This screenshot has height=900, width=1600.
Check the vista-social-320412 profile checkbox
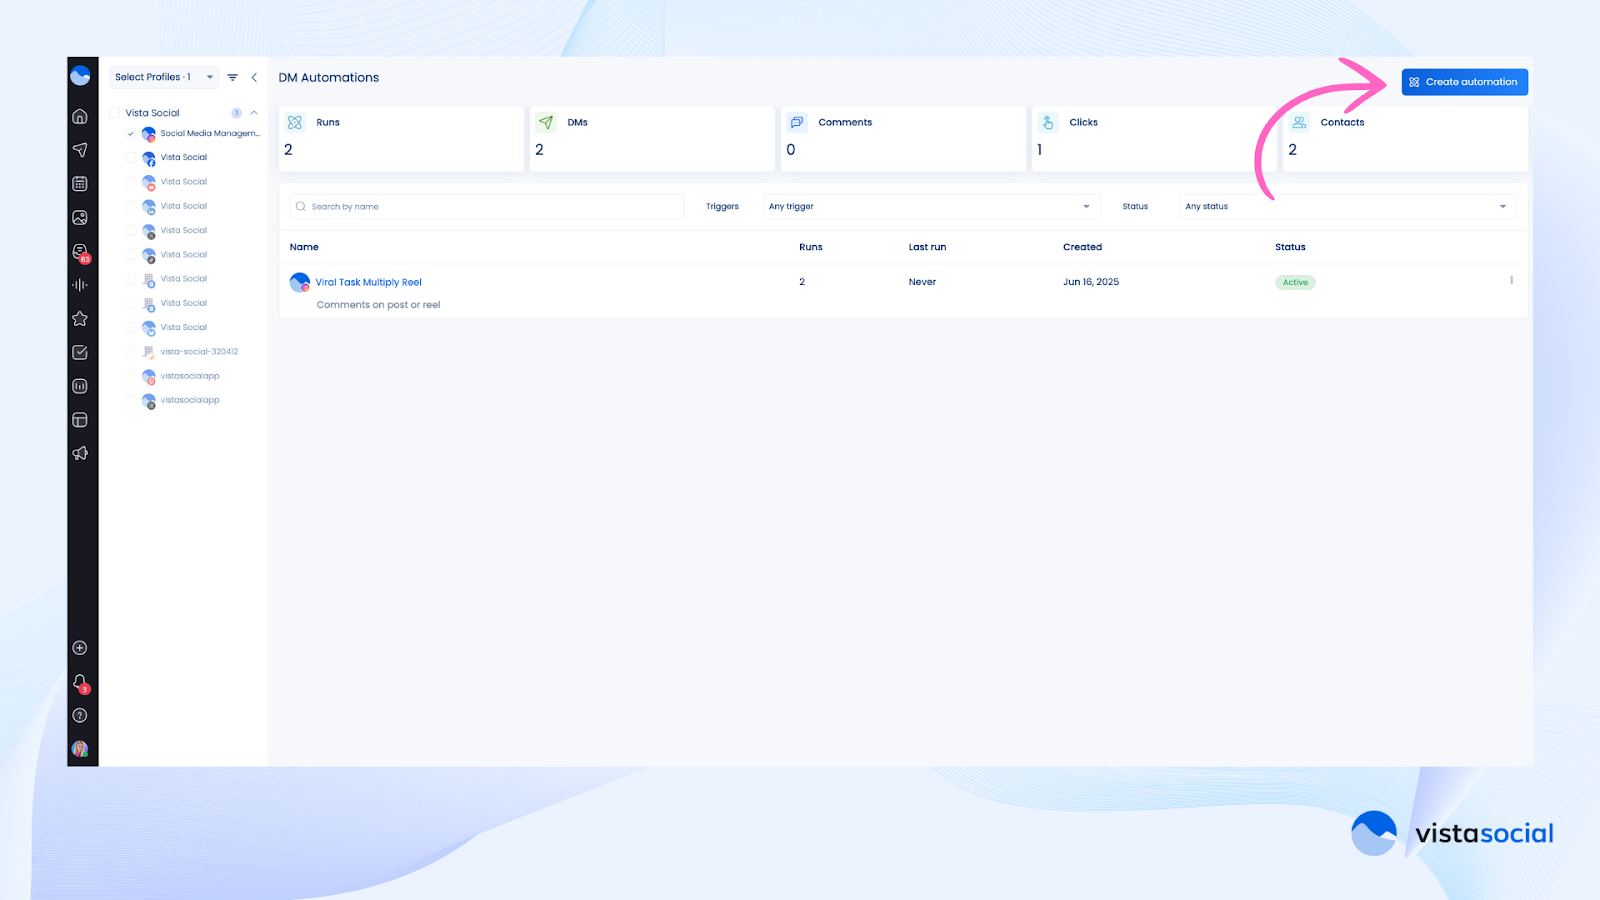pyautogui.click(x=131, y=352)
